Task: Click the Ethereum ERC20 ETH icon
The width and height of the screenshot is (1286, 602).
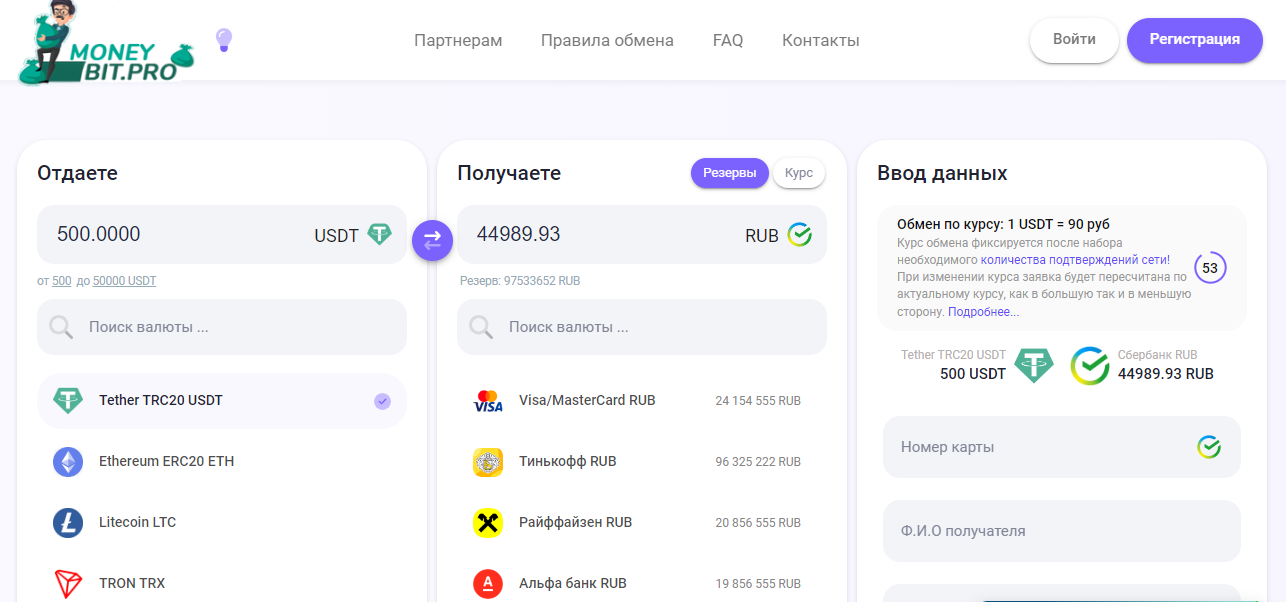Action: [x=68, y=462]
